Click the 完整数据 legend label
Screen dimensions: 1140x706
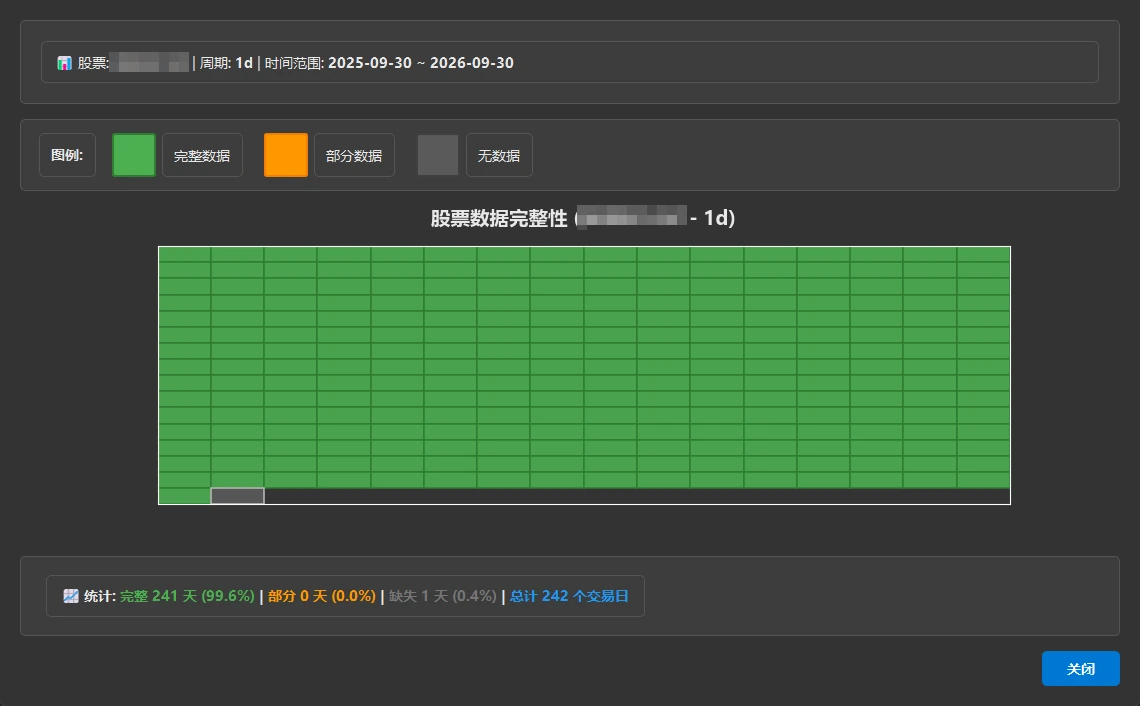pyautogui.click(x=202, y=155)
